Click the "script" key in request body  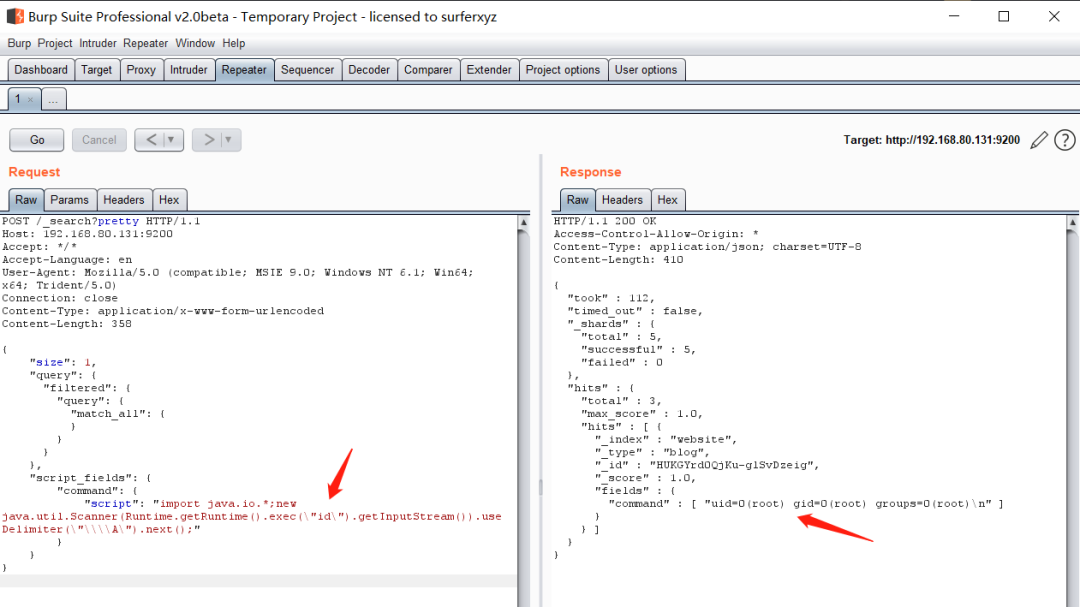coord(111,504)
